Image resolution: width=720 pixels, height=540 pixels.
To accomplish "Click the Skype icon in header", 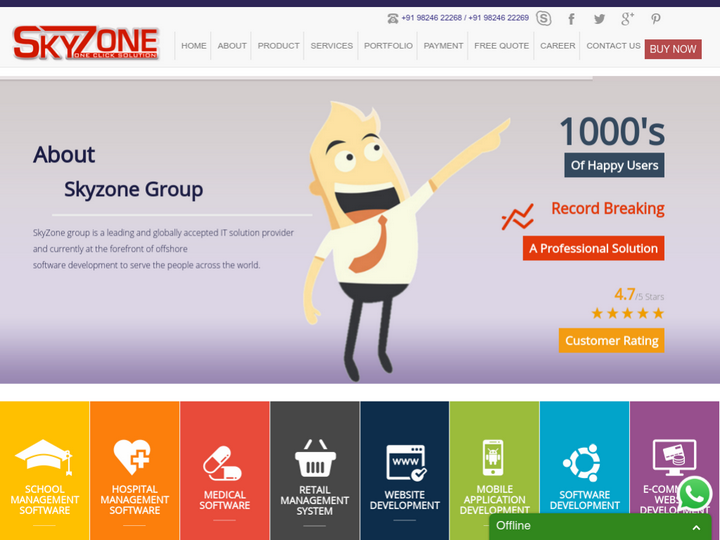I will click(543, 18).
